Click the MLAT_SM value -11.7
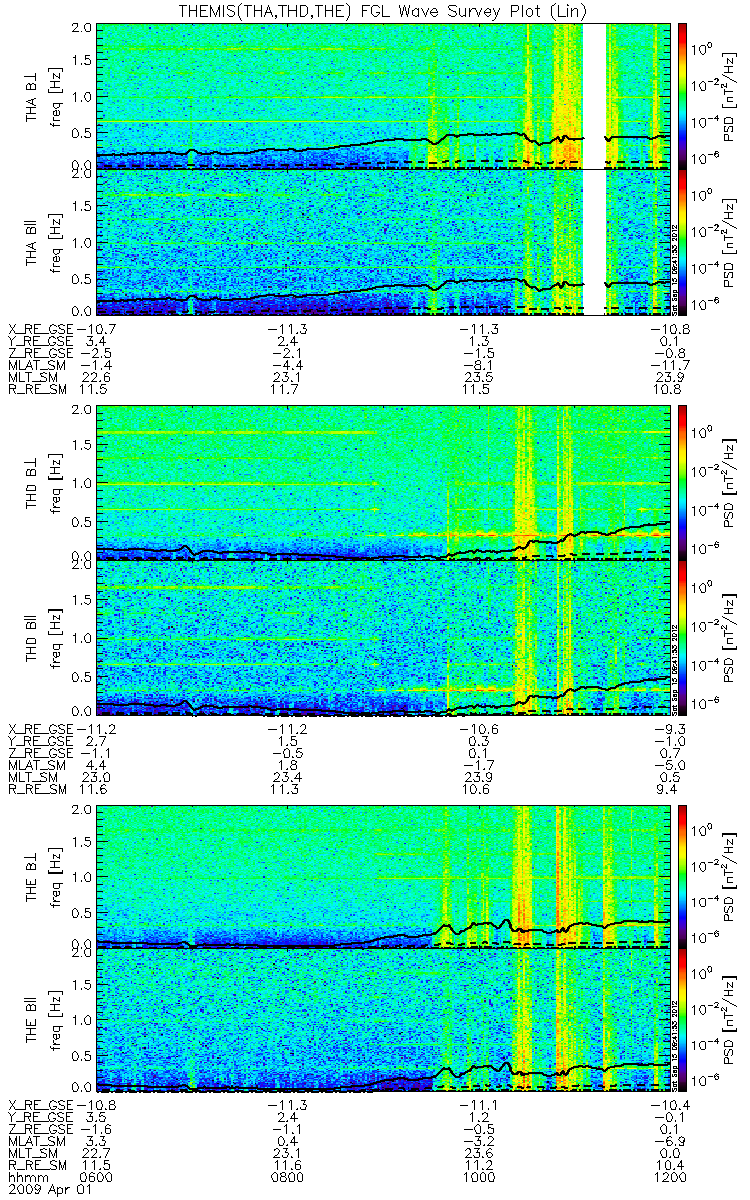The width and height of the screenshot is (750, 1200). 671,367
